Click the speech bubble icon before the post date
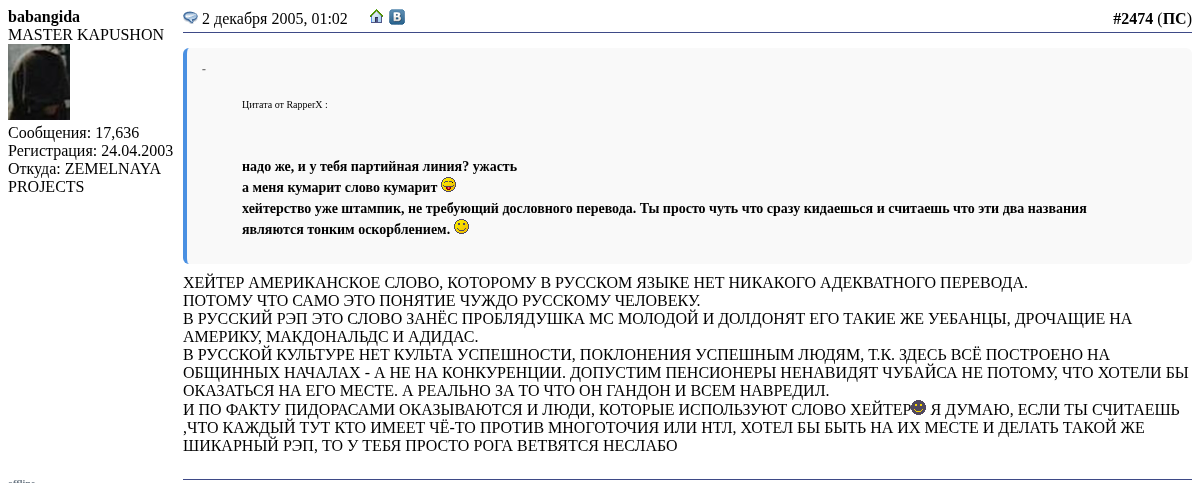The width and height of the screenshot is (1200, 483). [190, 18]
